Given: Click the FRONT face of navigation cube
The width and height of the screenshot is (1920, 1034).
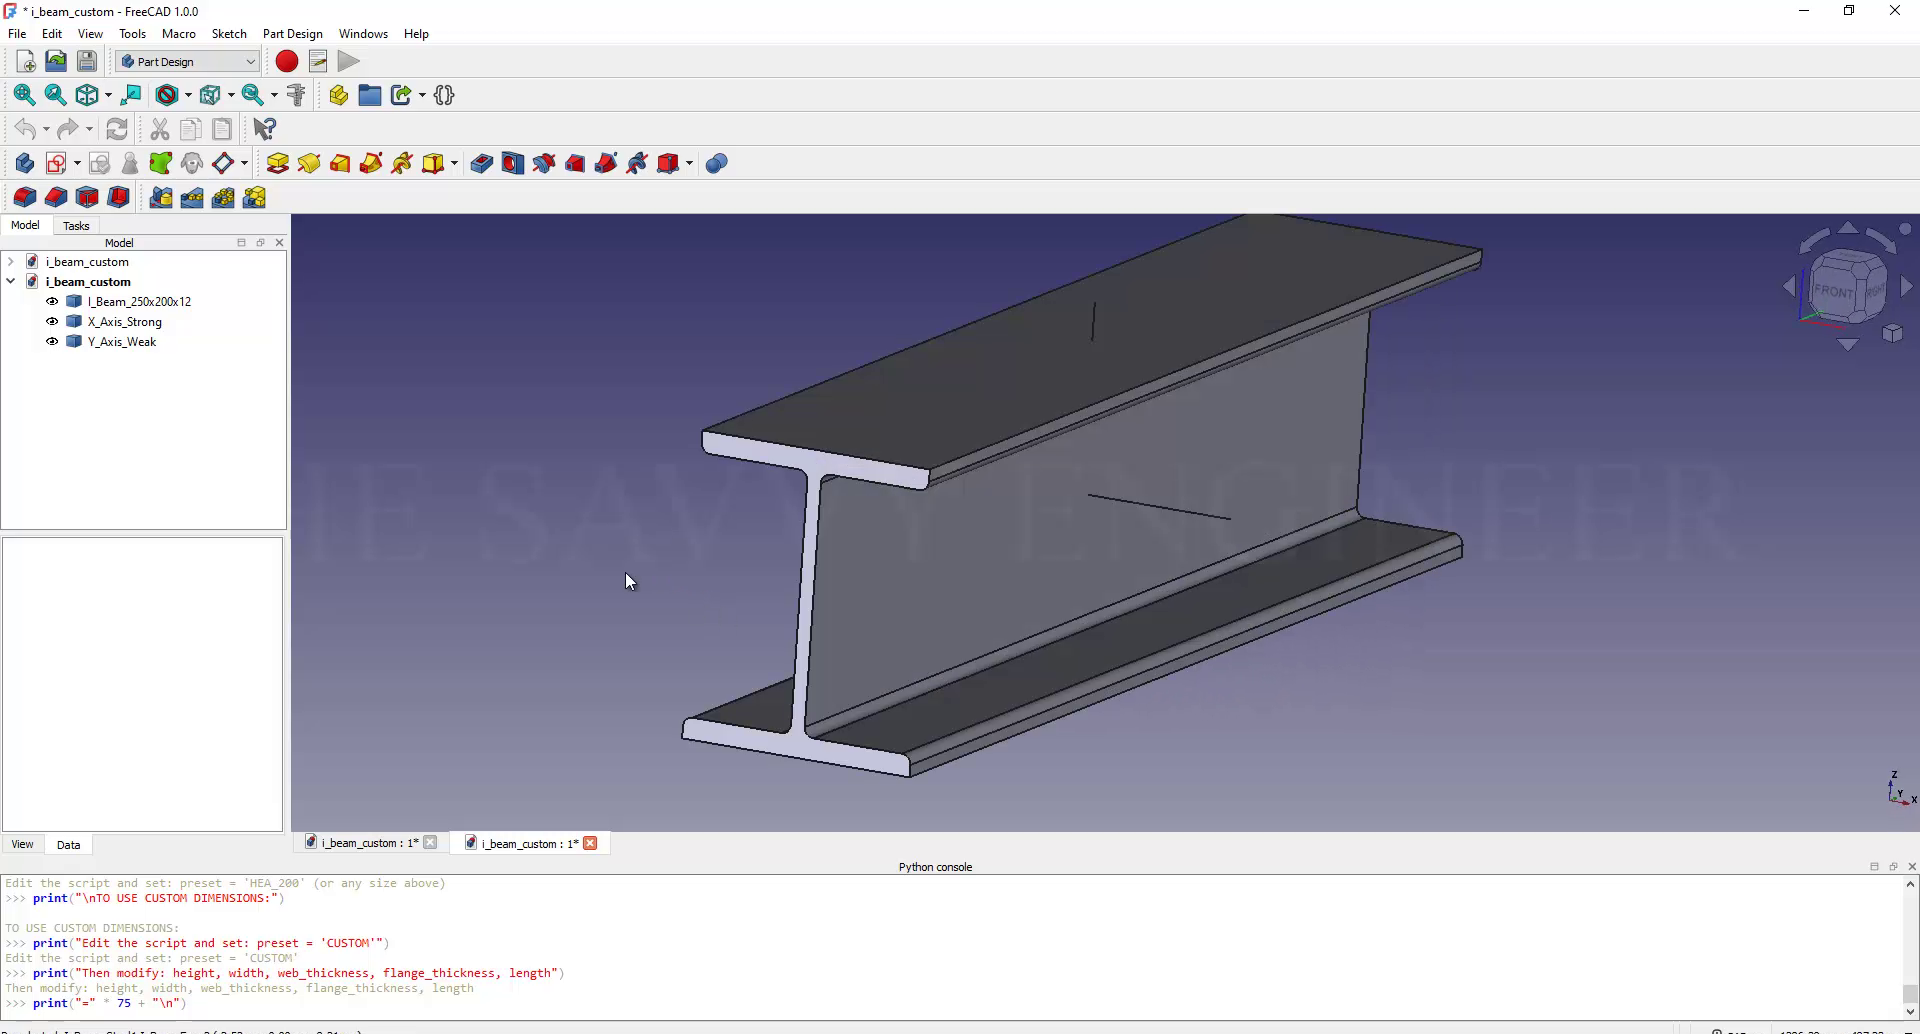Looking at the screenshot, I should pyautogui.click(x=1832, y=291).
